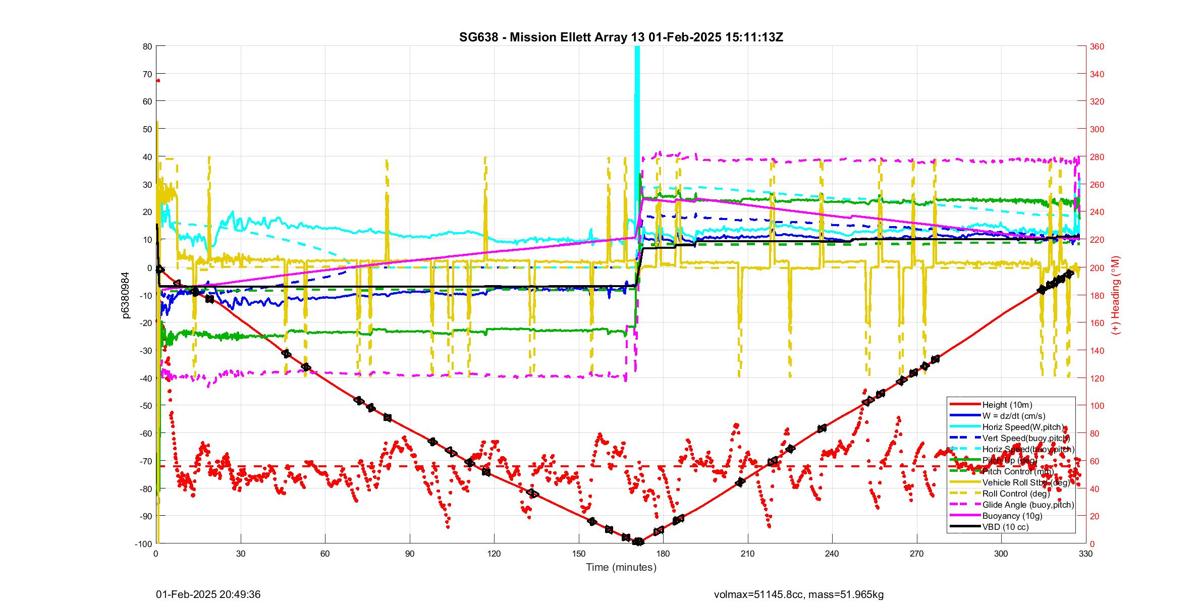Click left y-axis tick label 50
This screenshot has height=611, width=1200.
146,129
